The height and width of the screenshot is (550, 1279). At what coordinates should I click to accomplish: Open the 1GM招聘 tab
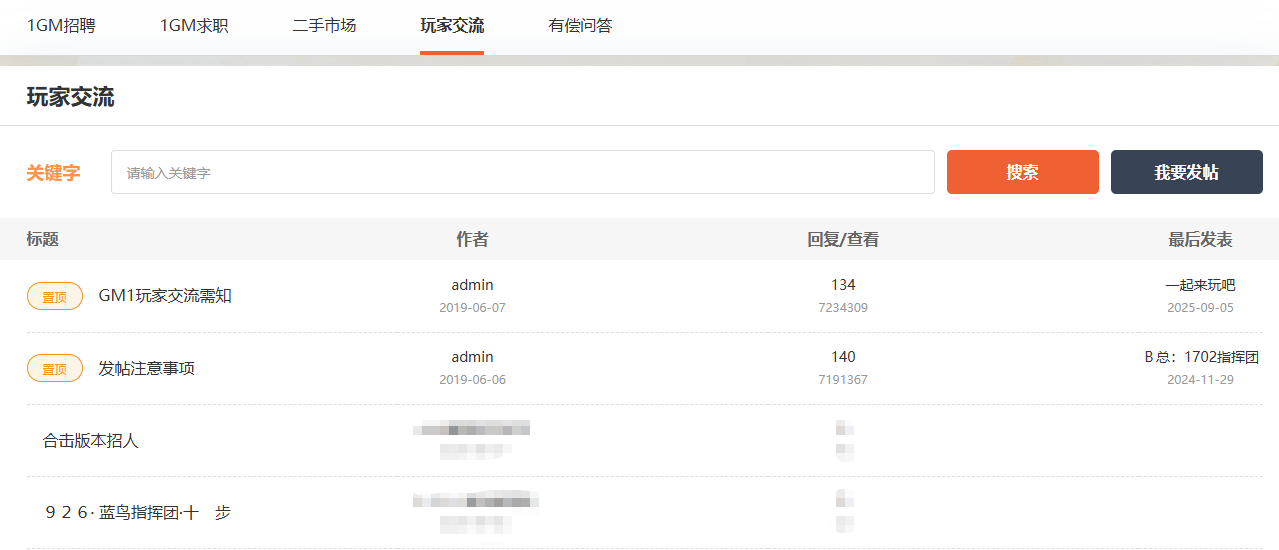[61, 26]
